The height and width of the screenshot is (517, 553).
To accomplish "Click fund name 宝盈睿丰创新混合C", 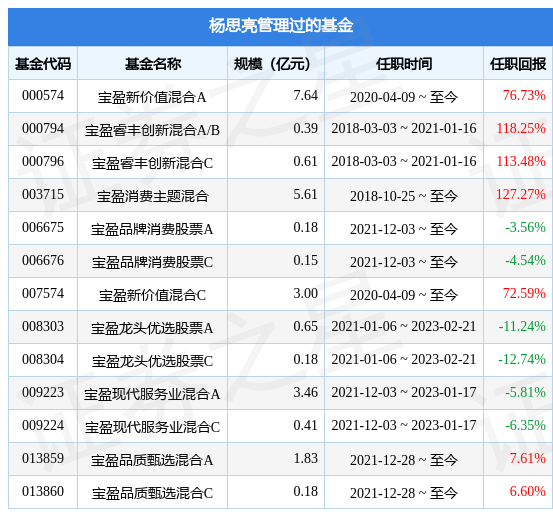I will (x=152, y=163).
